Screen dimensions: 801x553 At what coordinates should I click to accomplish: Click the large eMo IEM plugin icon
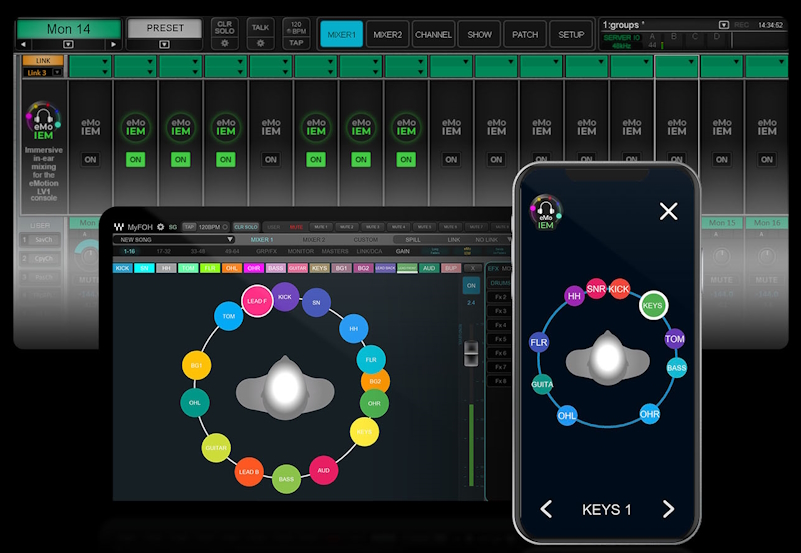click(x=44, y=125)
